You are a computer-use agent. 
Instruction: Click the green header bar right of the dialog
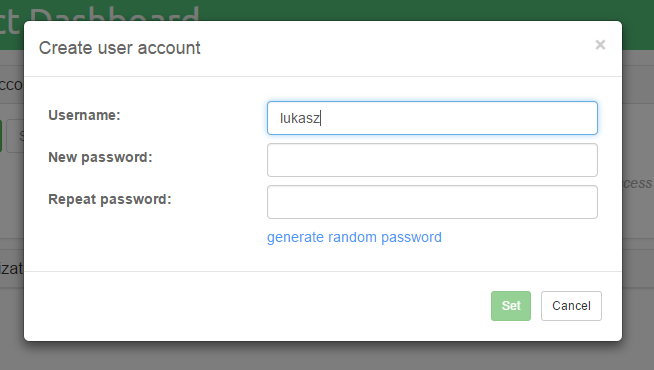click(x=638, y=25)
